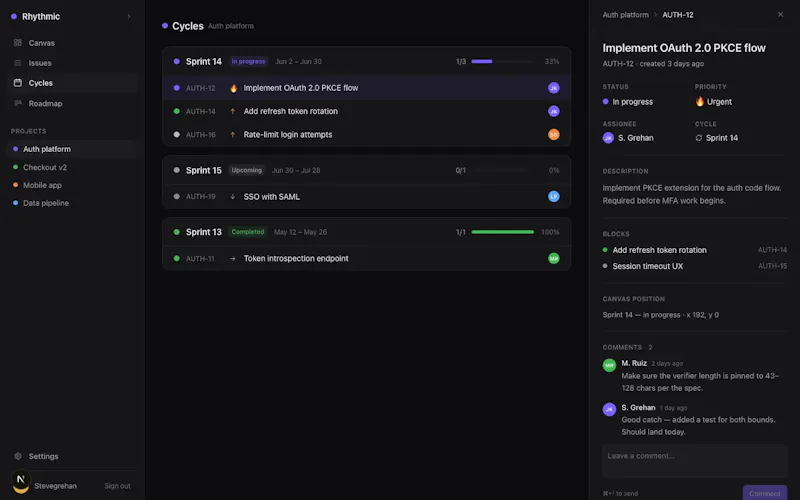Click the LP assignee avatar on AUTH-19
The height and width of the screenshot is (500, 800).
coord(554,196)
